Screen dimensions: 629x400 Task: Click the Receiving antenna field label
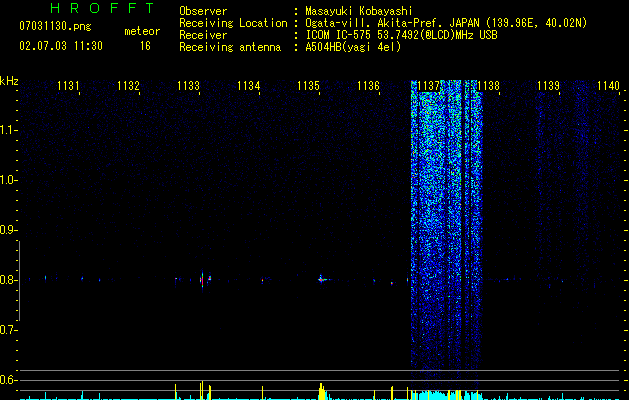[x=230, y=47]
